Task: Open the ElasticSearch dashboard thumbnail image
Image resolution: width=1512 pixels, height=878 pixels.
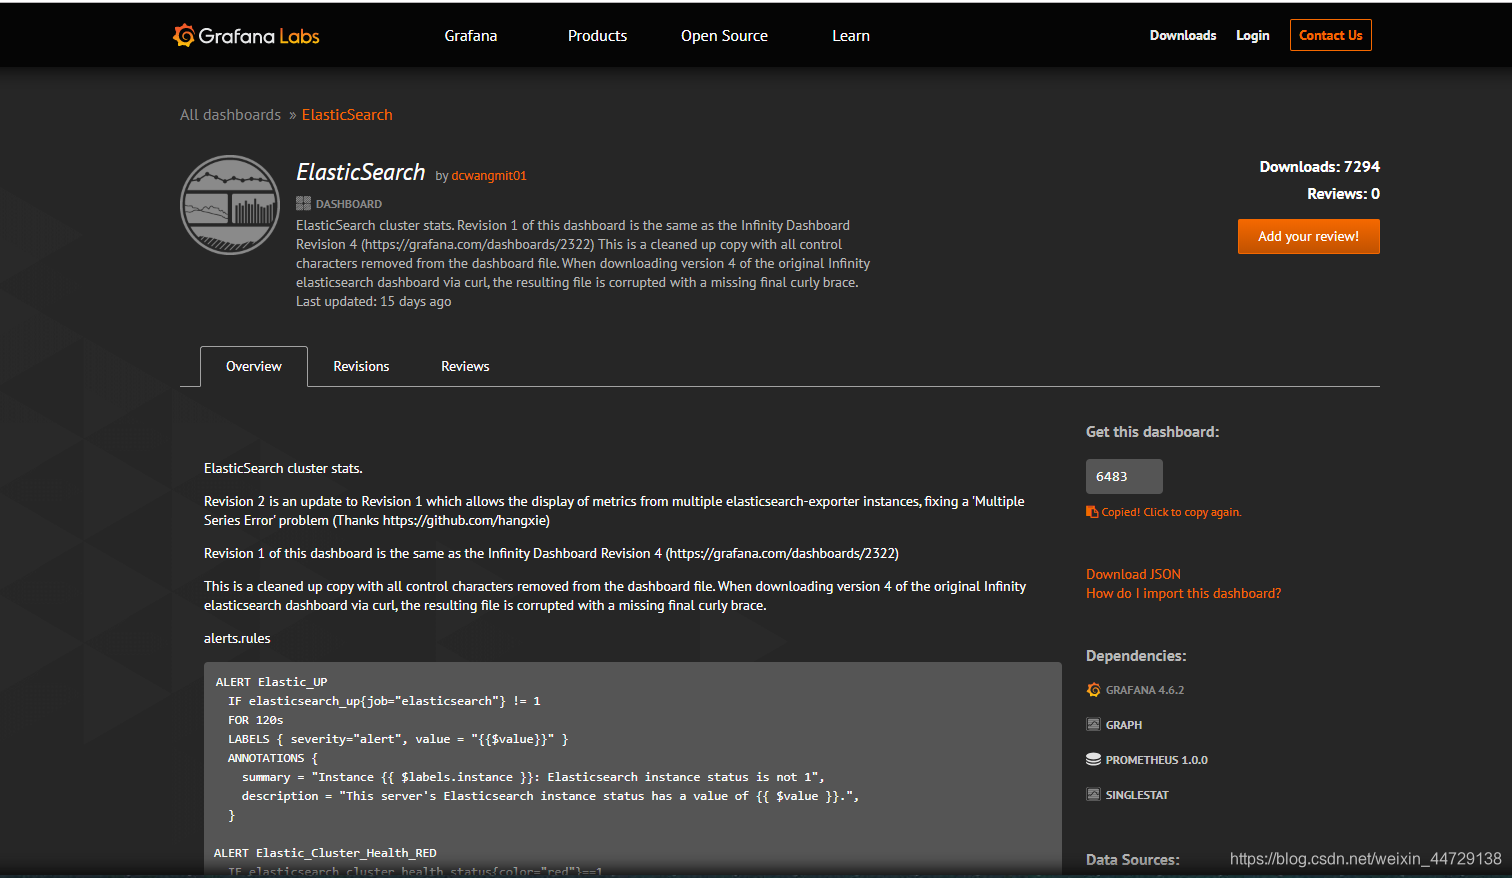Action: pyautogui.click(x=230, y=205)
